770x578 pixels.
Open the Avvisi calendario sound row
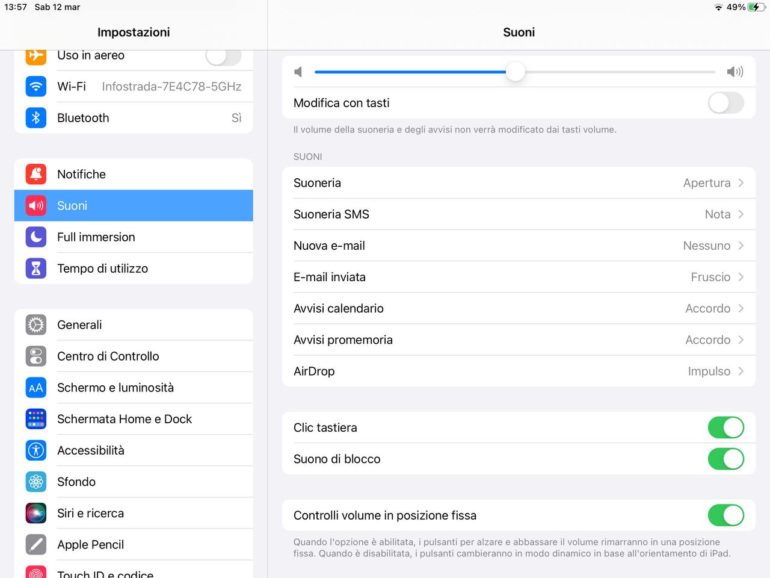pos(519,308)
